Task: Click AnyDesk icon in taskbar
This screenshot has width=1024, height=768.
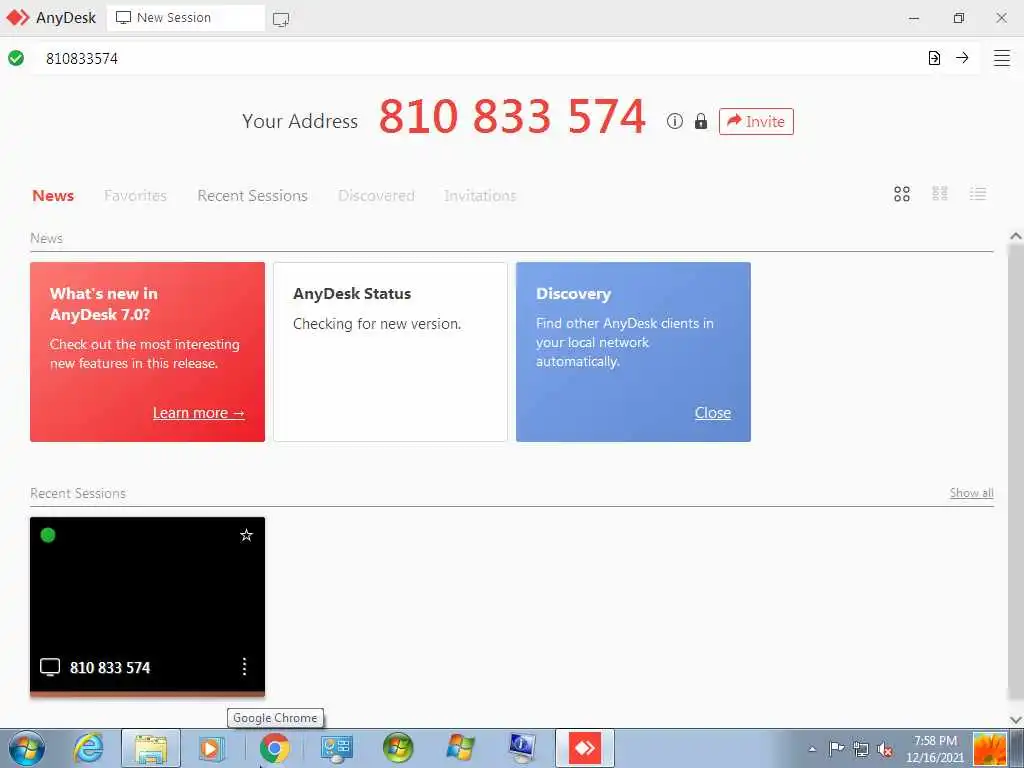Action: click(584, 748)
